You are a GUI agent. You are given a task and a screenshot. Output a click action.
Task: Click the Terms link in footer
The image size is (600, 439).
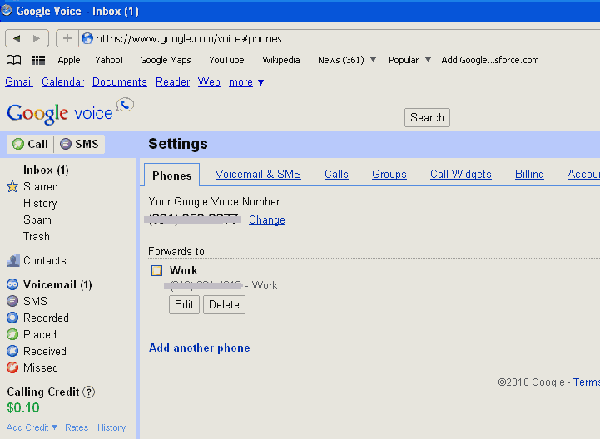pyautogui.click(x=586, y=382)
